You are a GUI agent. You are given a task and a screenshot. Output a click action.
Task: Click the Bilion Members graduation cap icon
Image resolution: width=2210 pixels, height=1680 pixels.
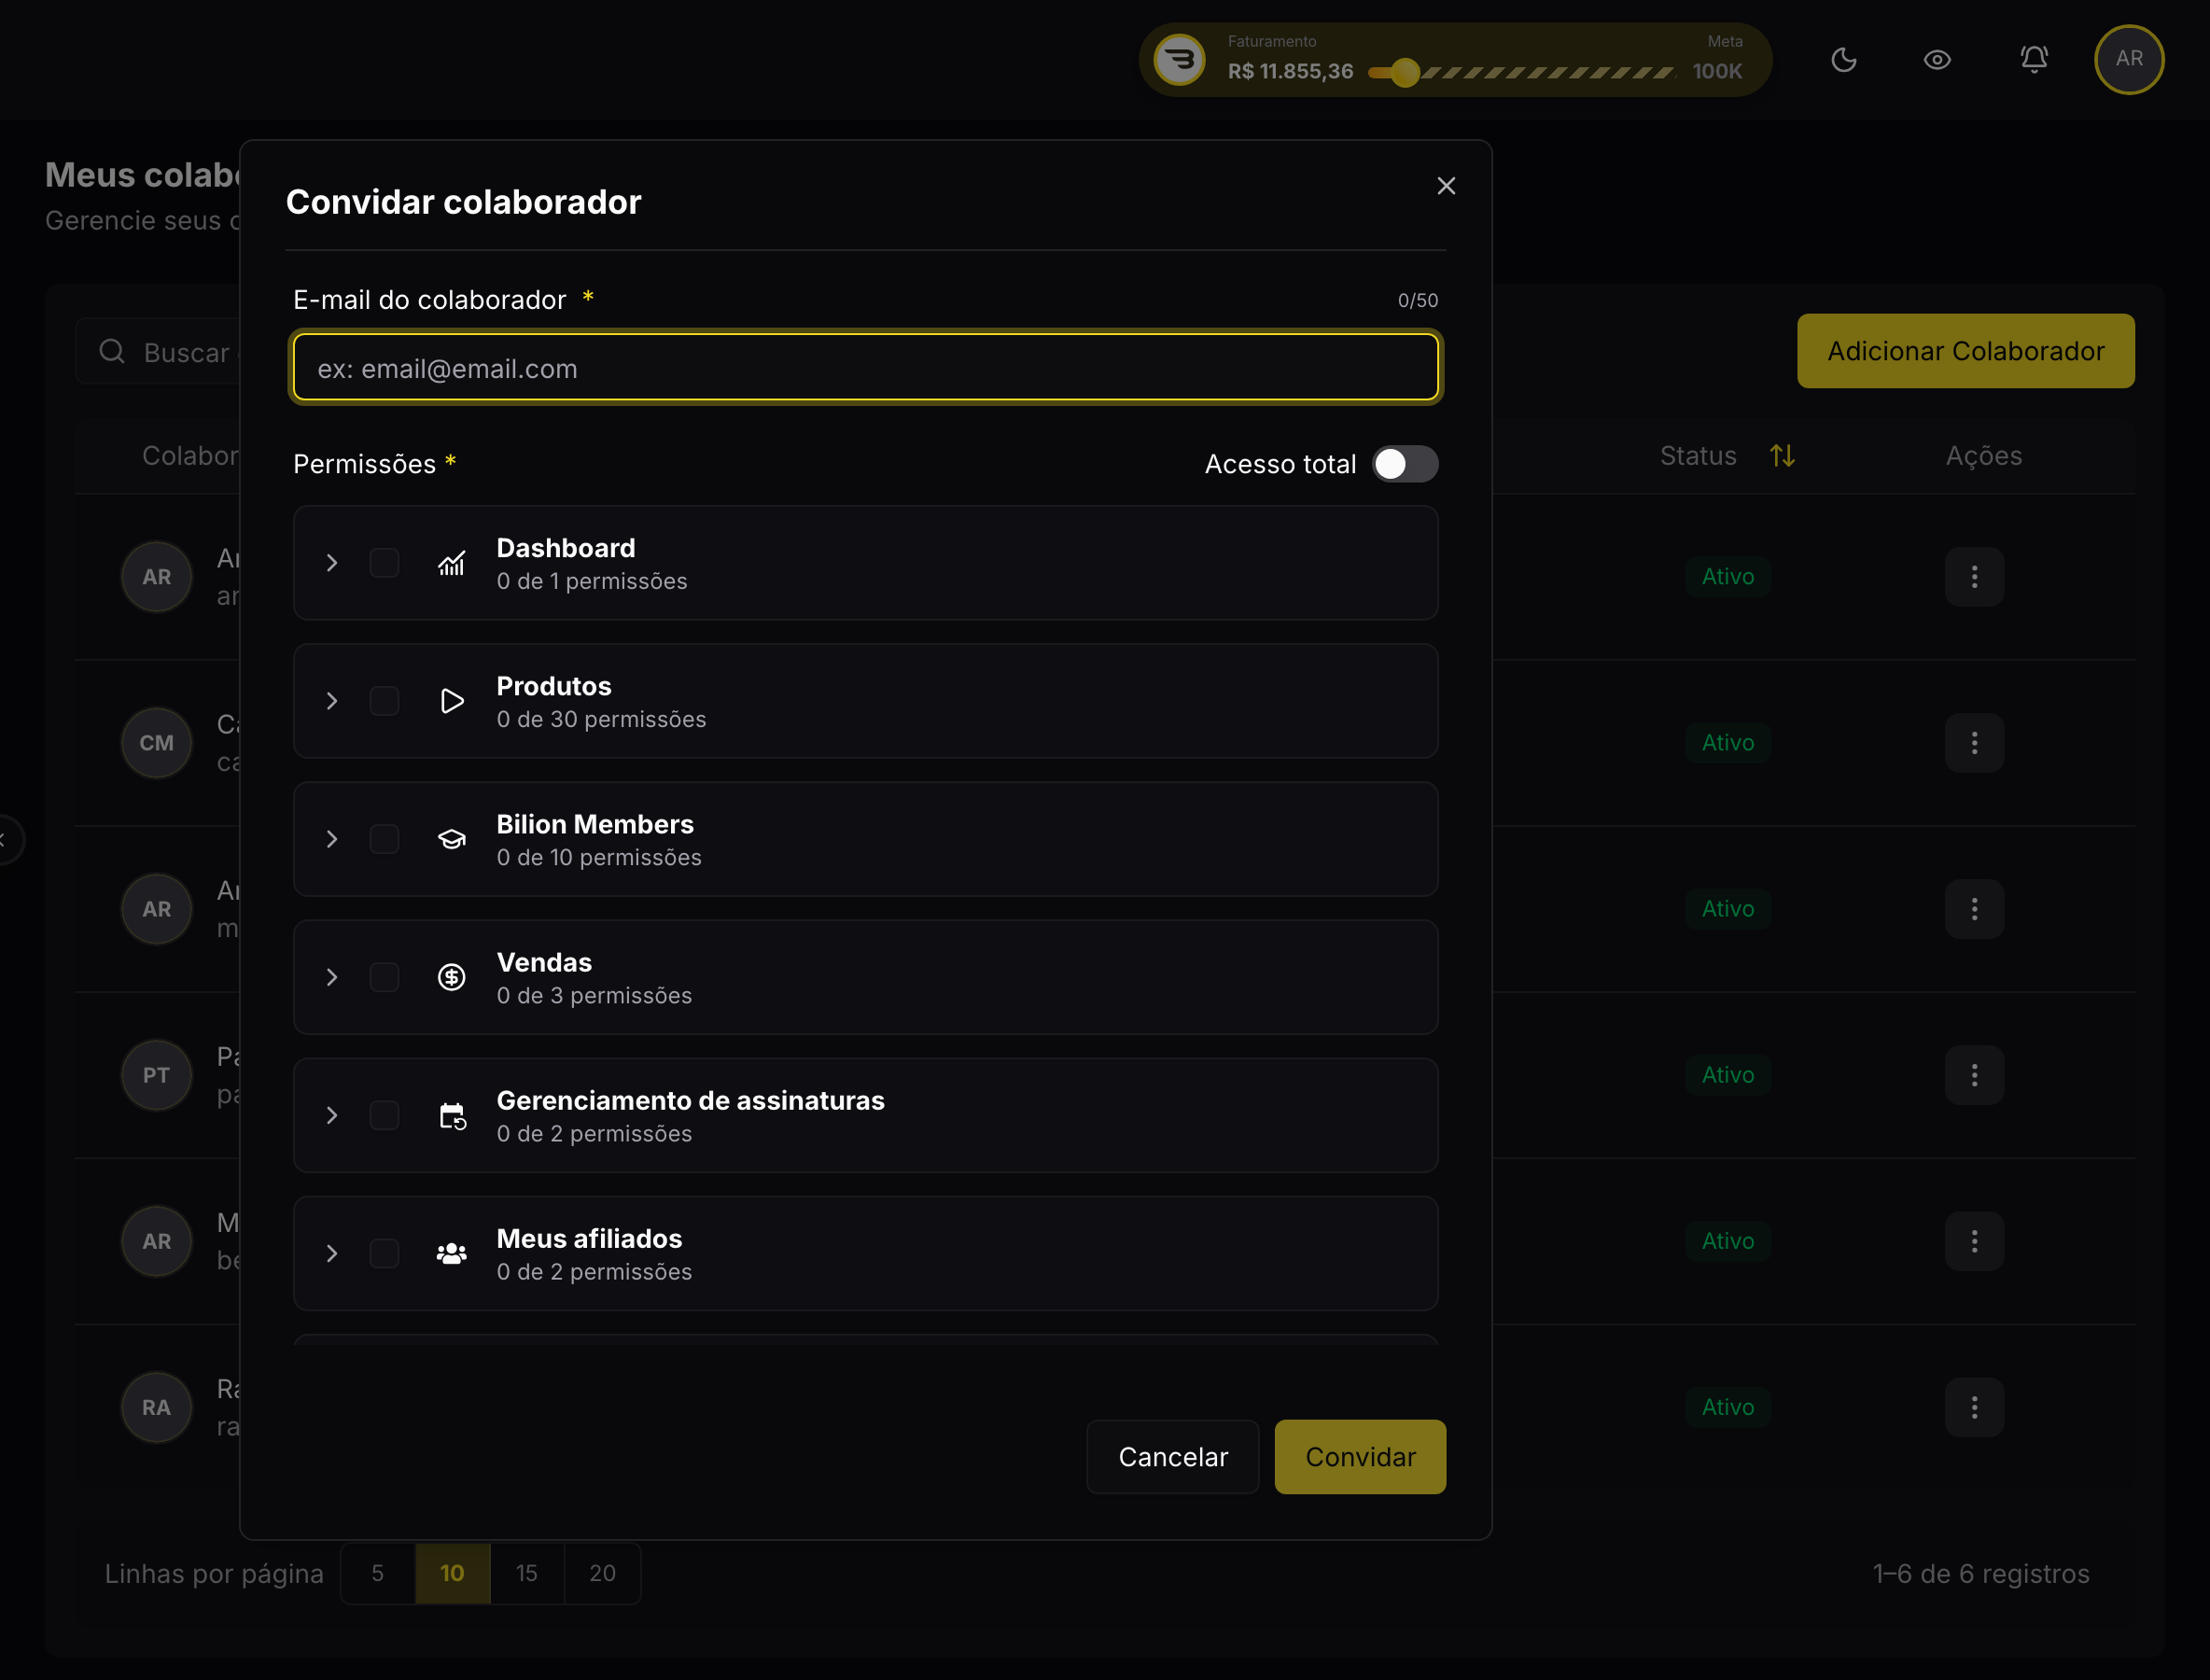tap(452, 839)
